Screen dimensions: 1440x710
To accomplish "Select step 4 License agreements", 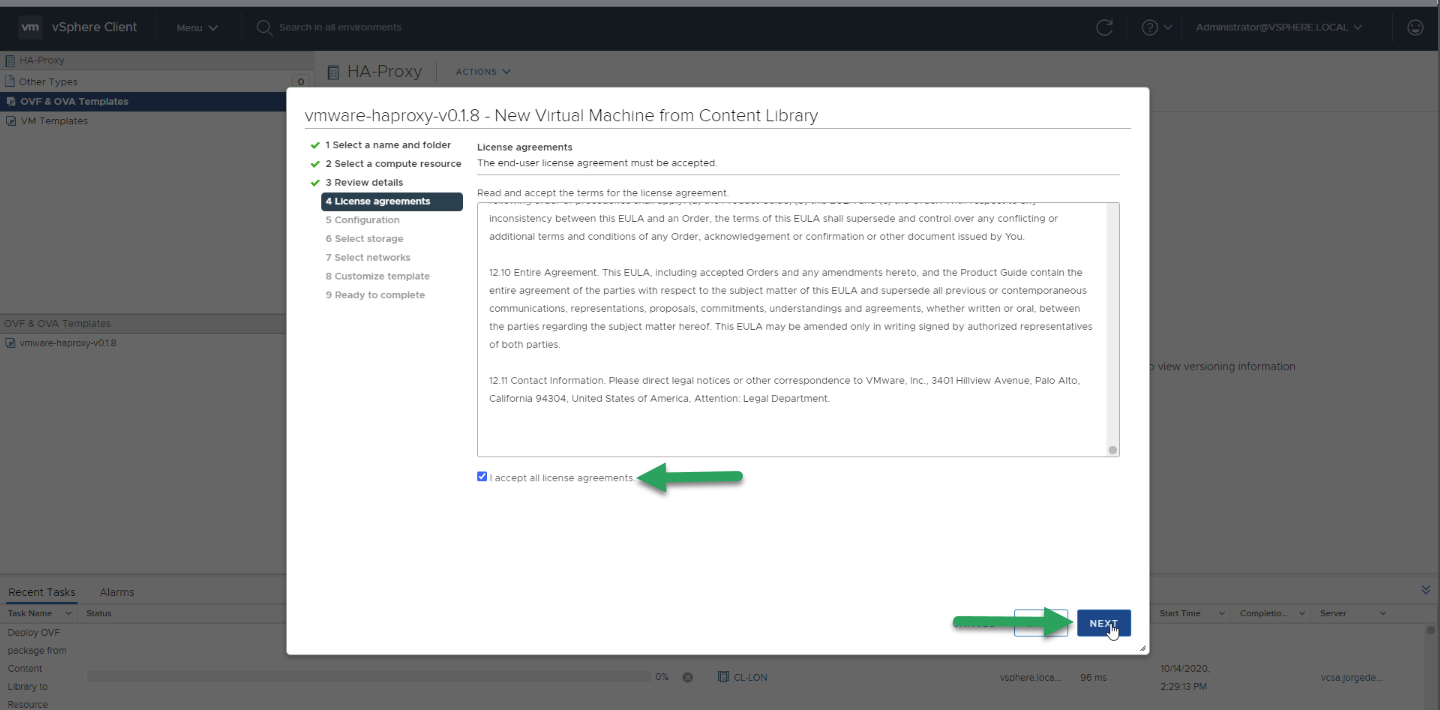I will coord(392,201).
